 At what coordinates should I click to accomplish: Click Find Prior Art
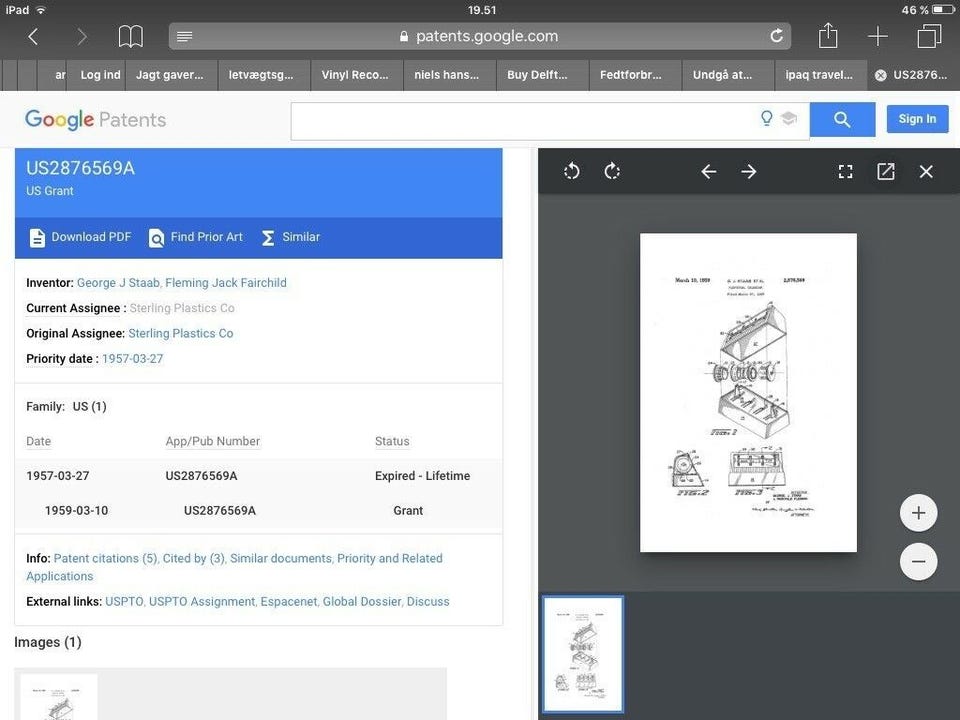click(196, 238)
